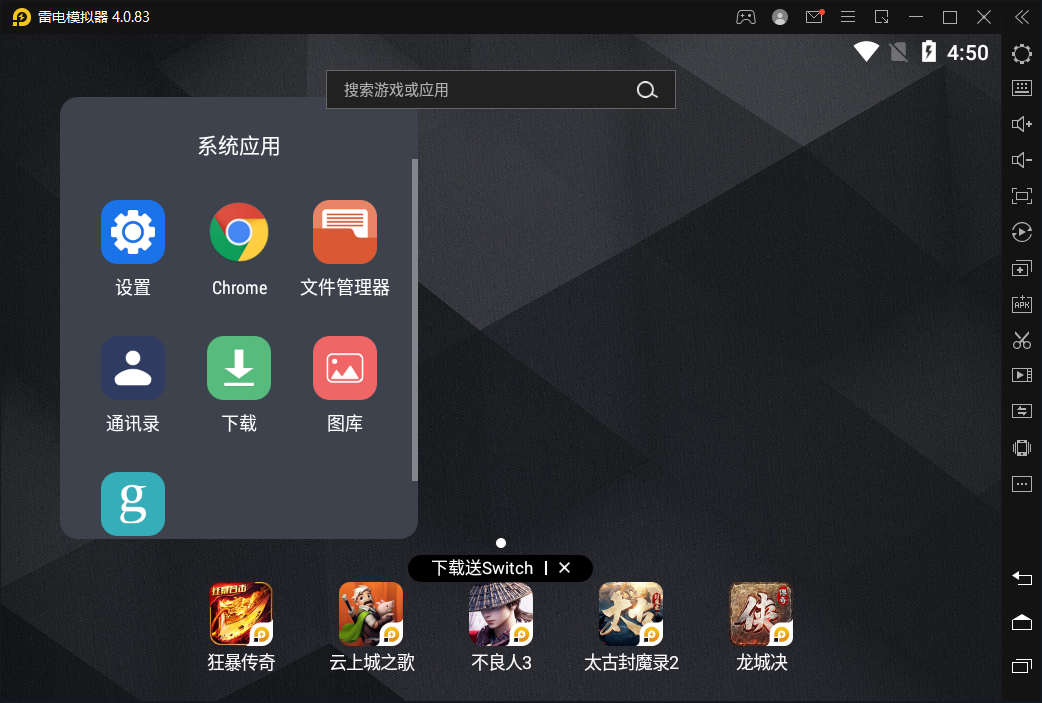Open the APK install tool
Screen dimensions: 1042x703
[x=1021, y=304]
